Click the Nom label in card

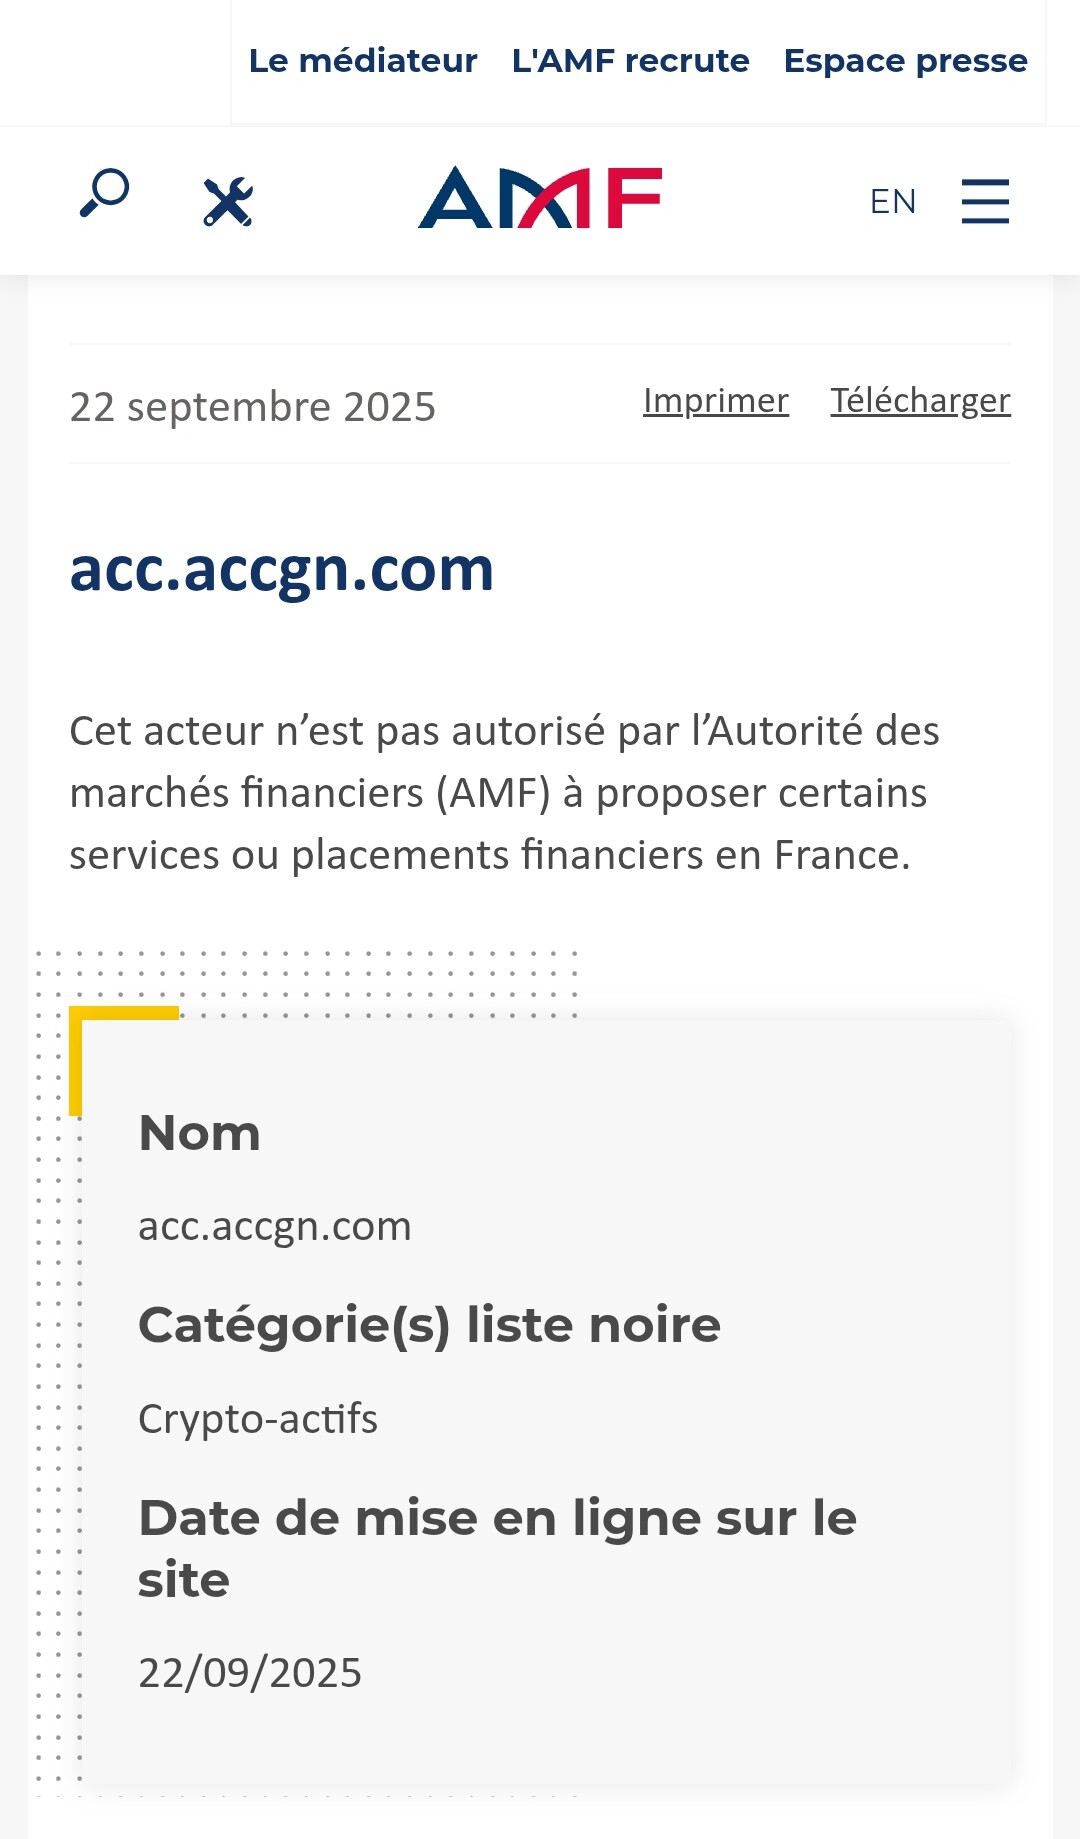199,1133
